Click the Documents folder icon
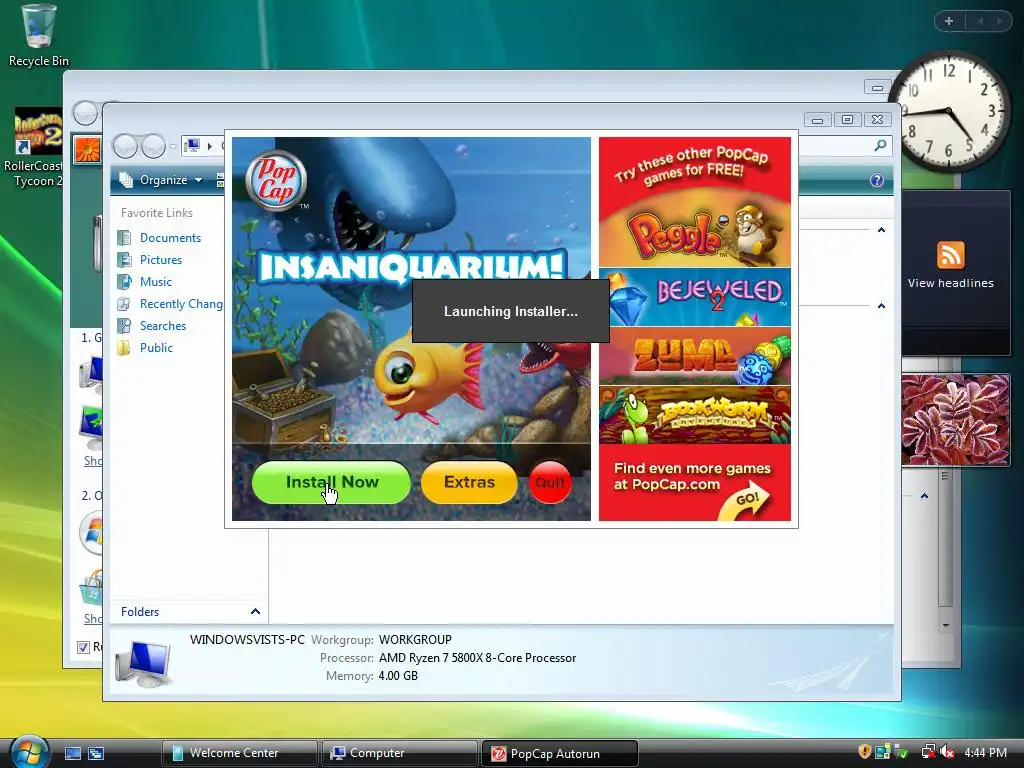 (124, 238)
